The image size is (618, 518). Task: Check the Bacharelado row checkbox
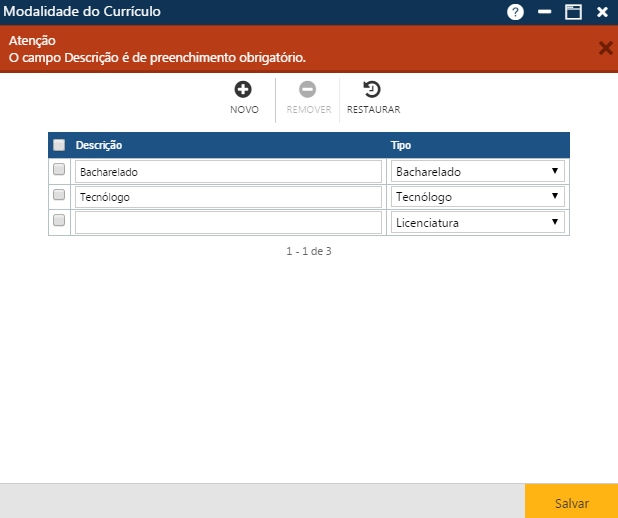[x=59, y=170]
